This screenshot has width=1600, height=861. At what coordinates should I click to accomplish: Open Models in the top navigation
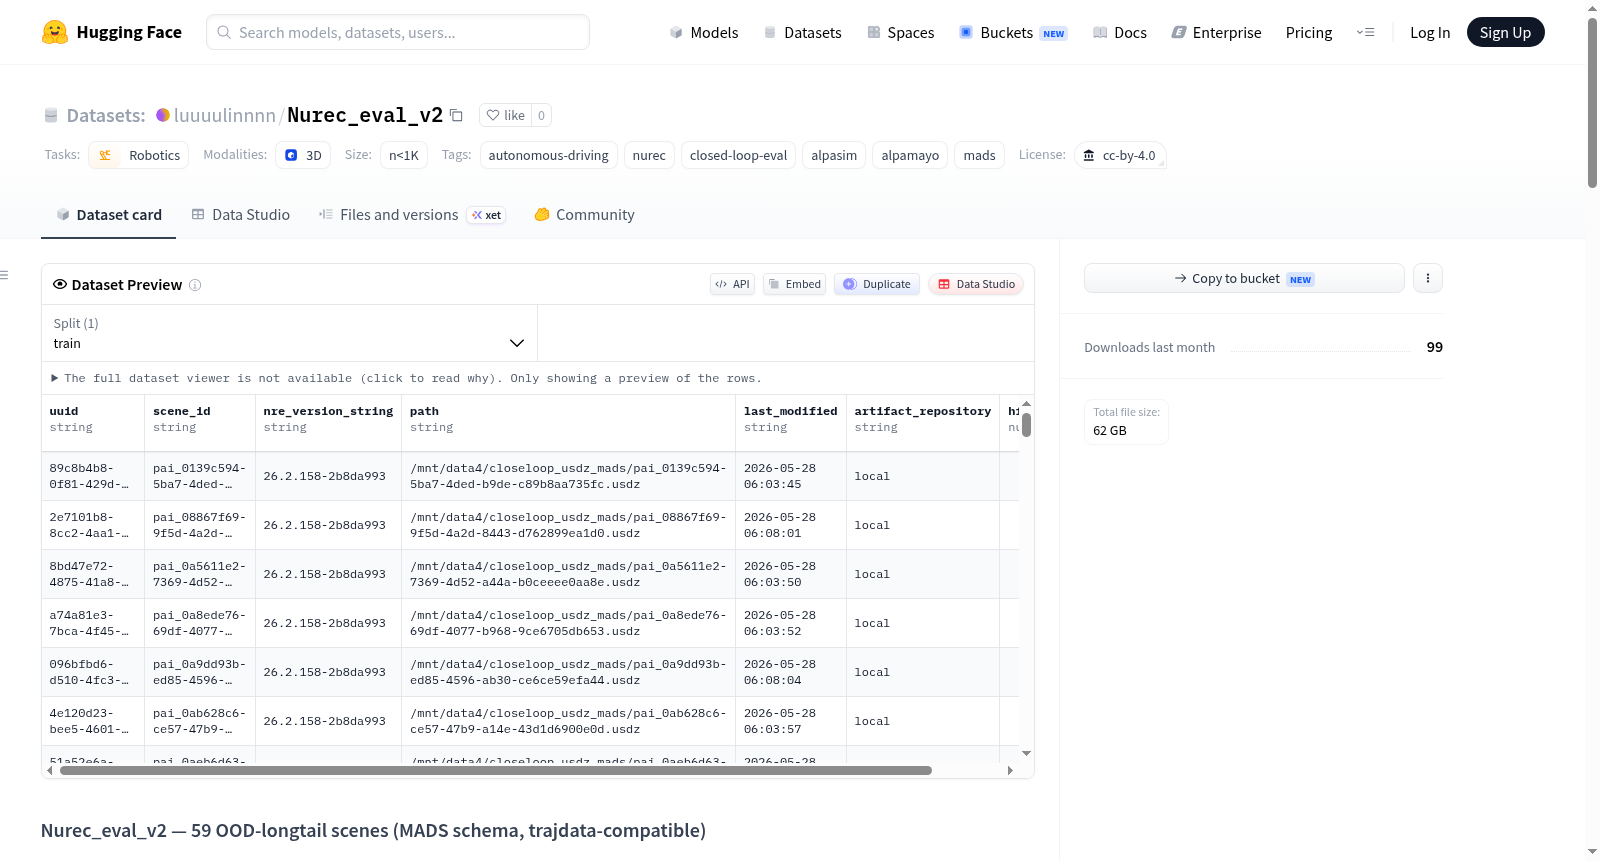704,32
